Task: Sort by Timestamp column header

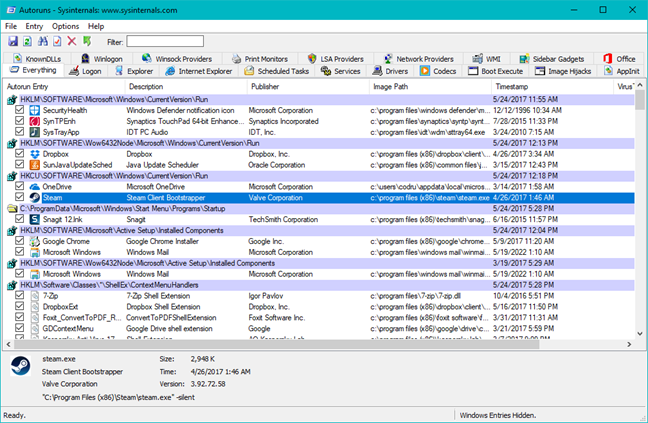Action: pyautogui.click(x=552, y=87)
